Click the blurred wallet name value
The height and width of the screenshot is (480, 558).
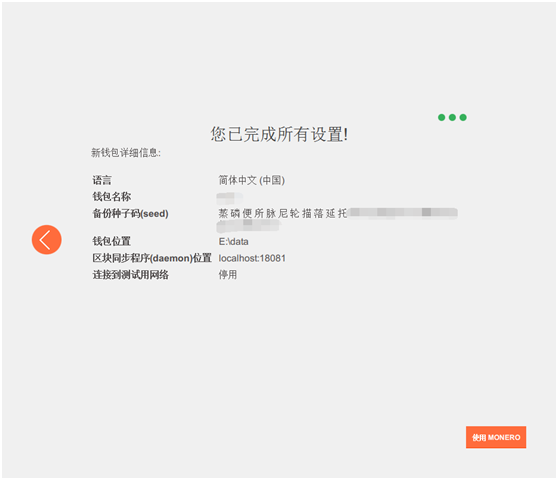point(230,197)
